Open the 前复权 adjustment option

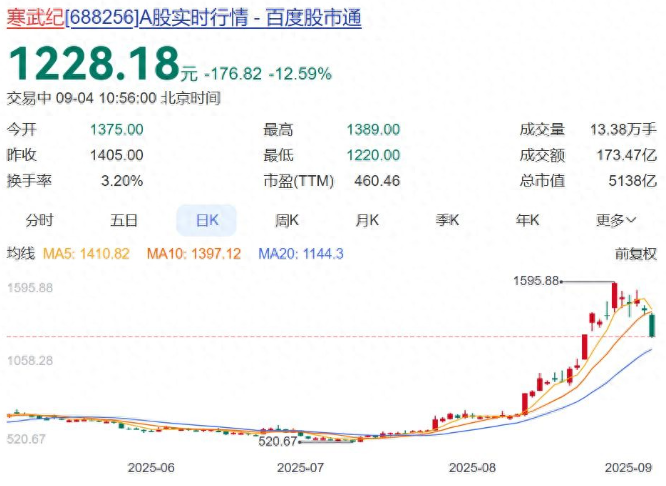pos(636,254)
